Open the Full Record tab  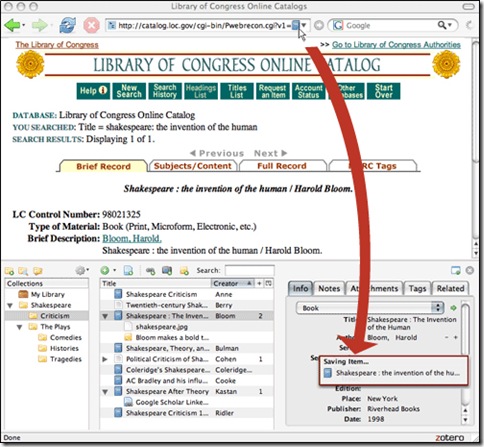tap(282, 166)
